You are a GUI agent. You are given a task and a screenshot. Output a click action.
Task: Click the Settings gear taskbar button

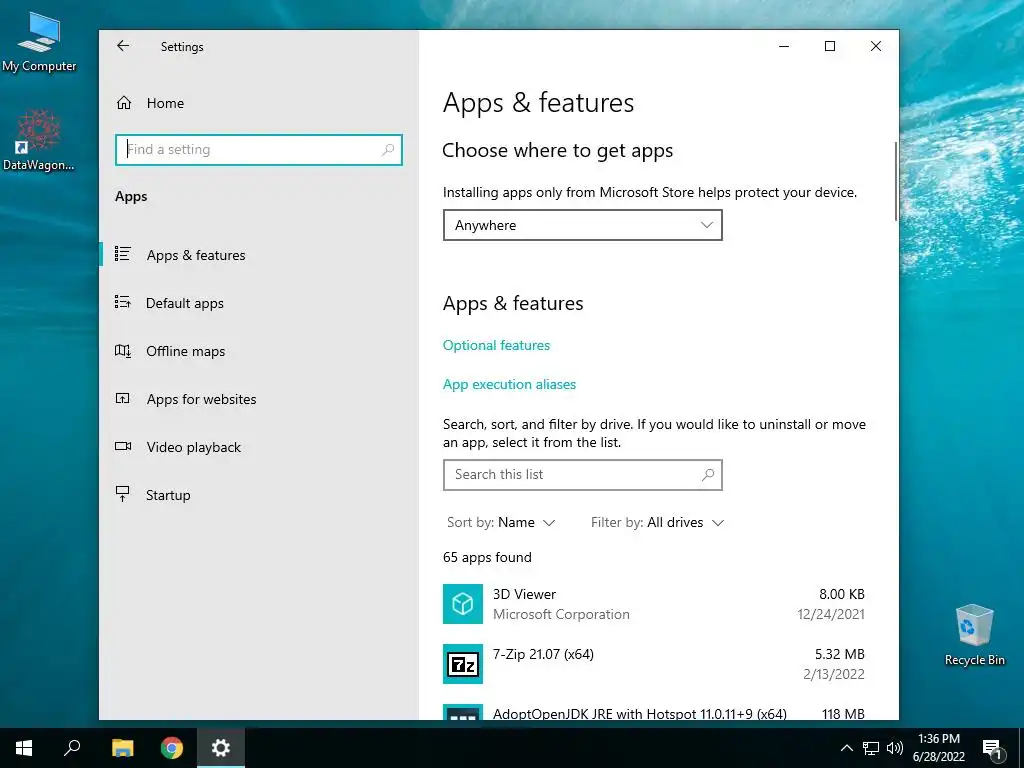point(221,748)
